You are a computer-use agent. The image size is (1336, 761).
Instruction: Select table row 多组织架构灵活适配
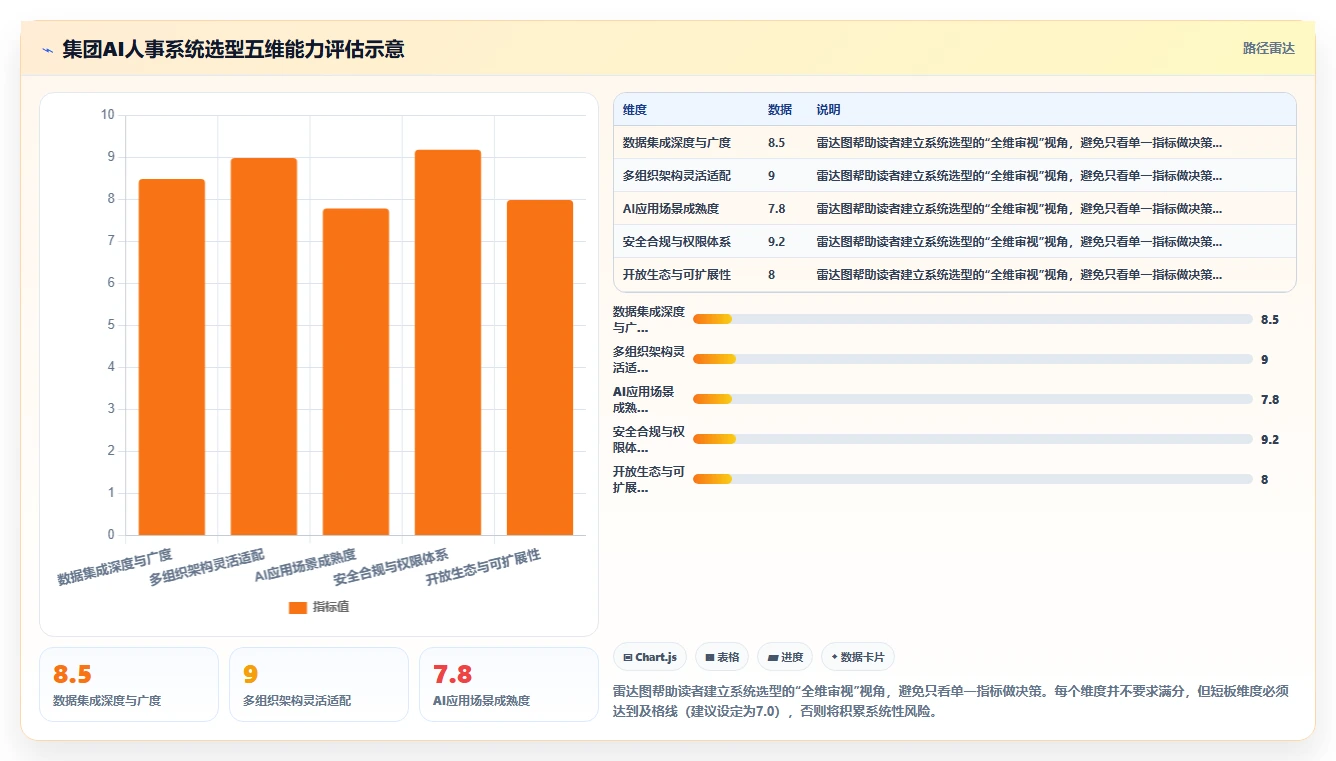tap(955, 176)
